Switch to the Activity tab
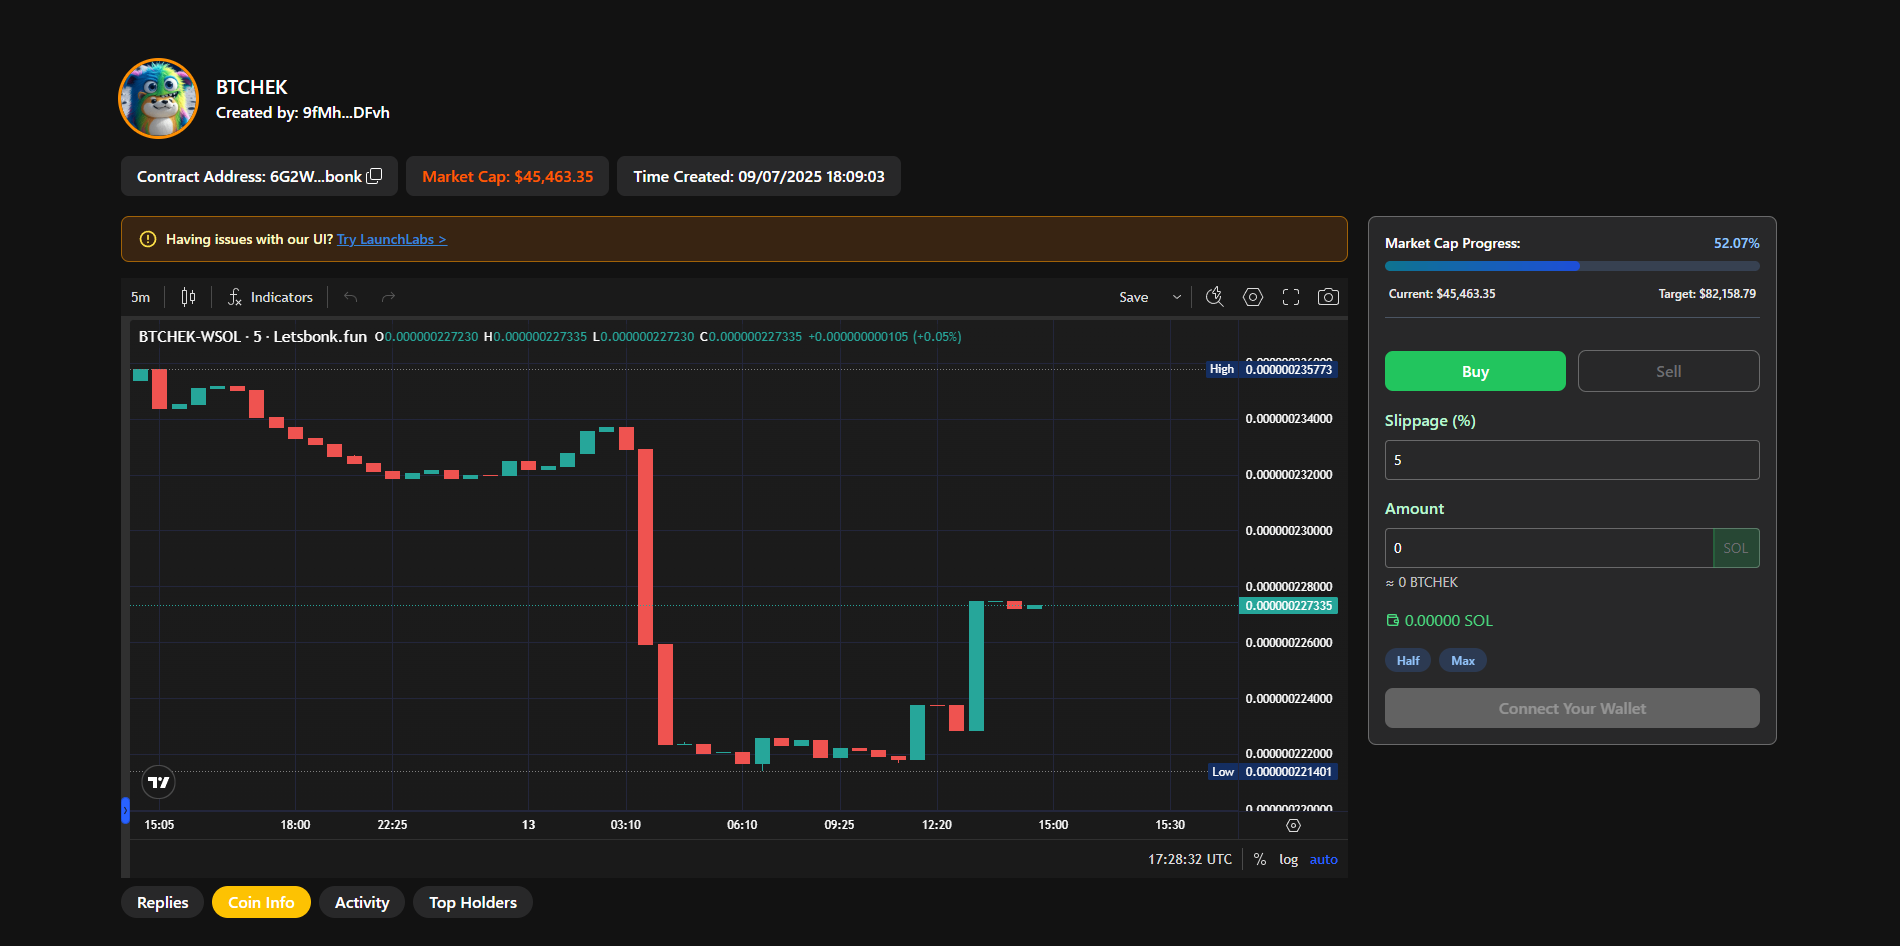Viewport: 1900px width, 946px height. tap(362, 902)
